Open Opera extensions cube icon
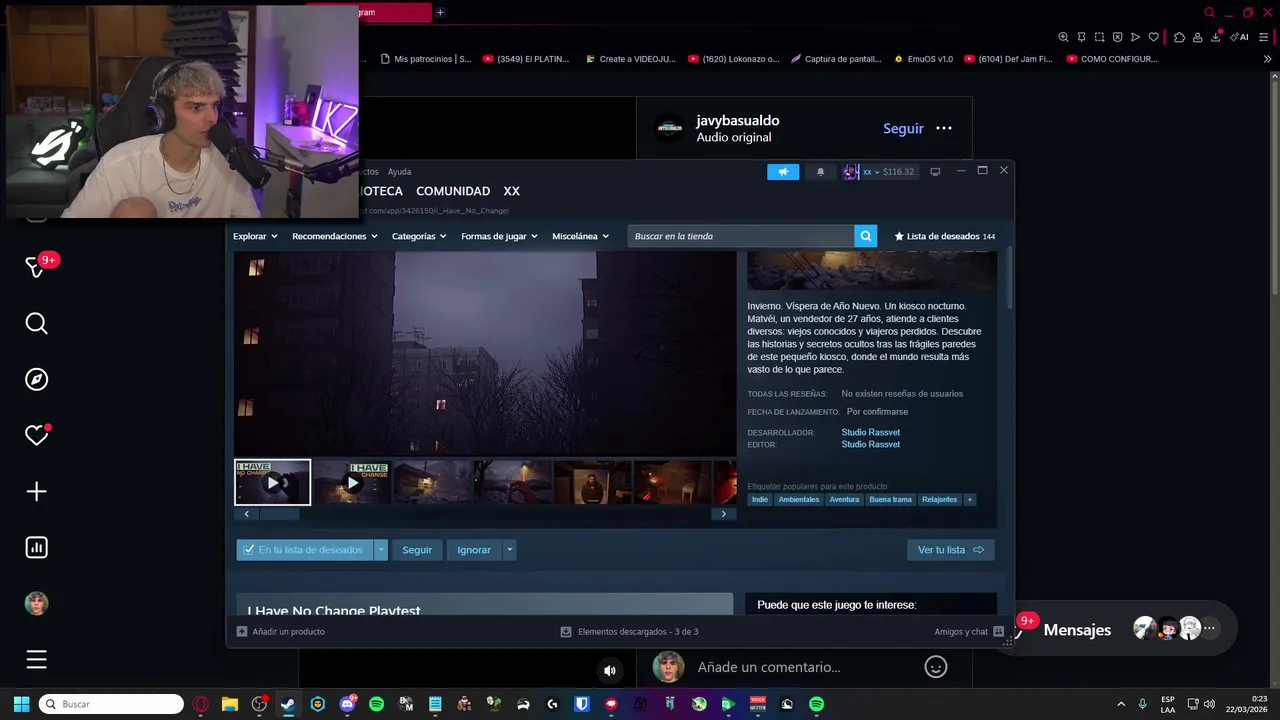The image size is (1280, 720). tap(1179, 37)
